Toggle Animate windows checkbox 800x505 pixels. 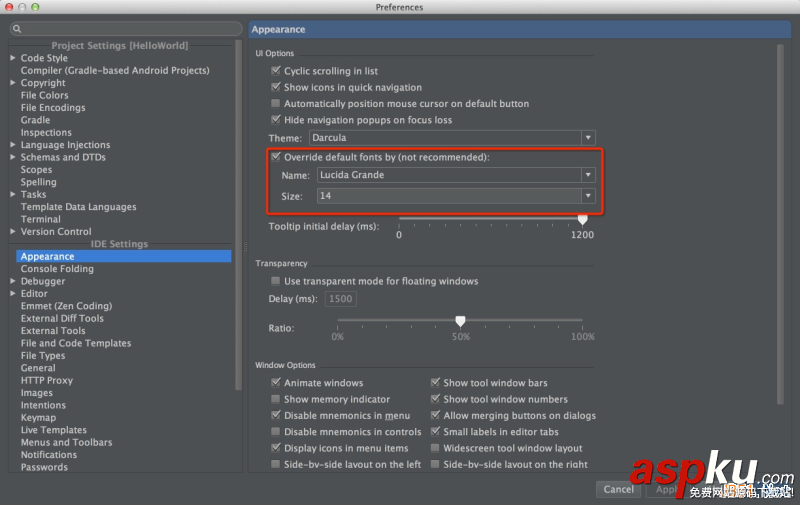(x=276, y=382)
